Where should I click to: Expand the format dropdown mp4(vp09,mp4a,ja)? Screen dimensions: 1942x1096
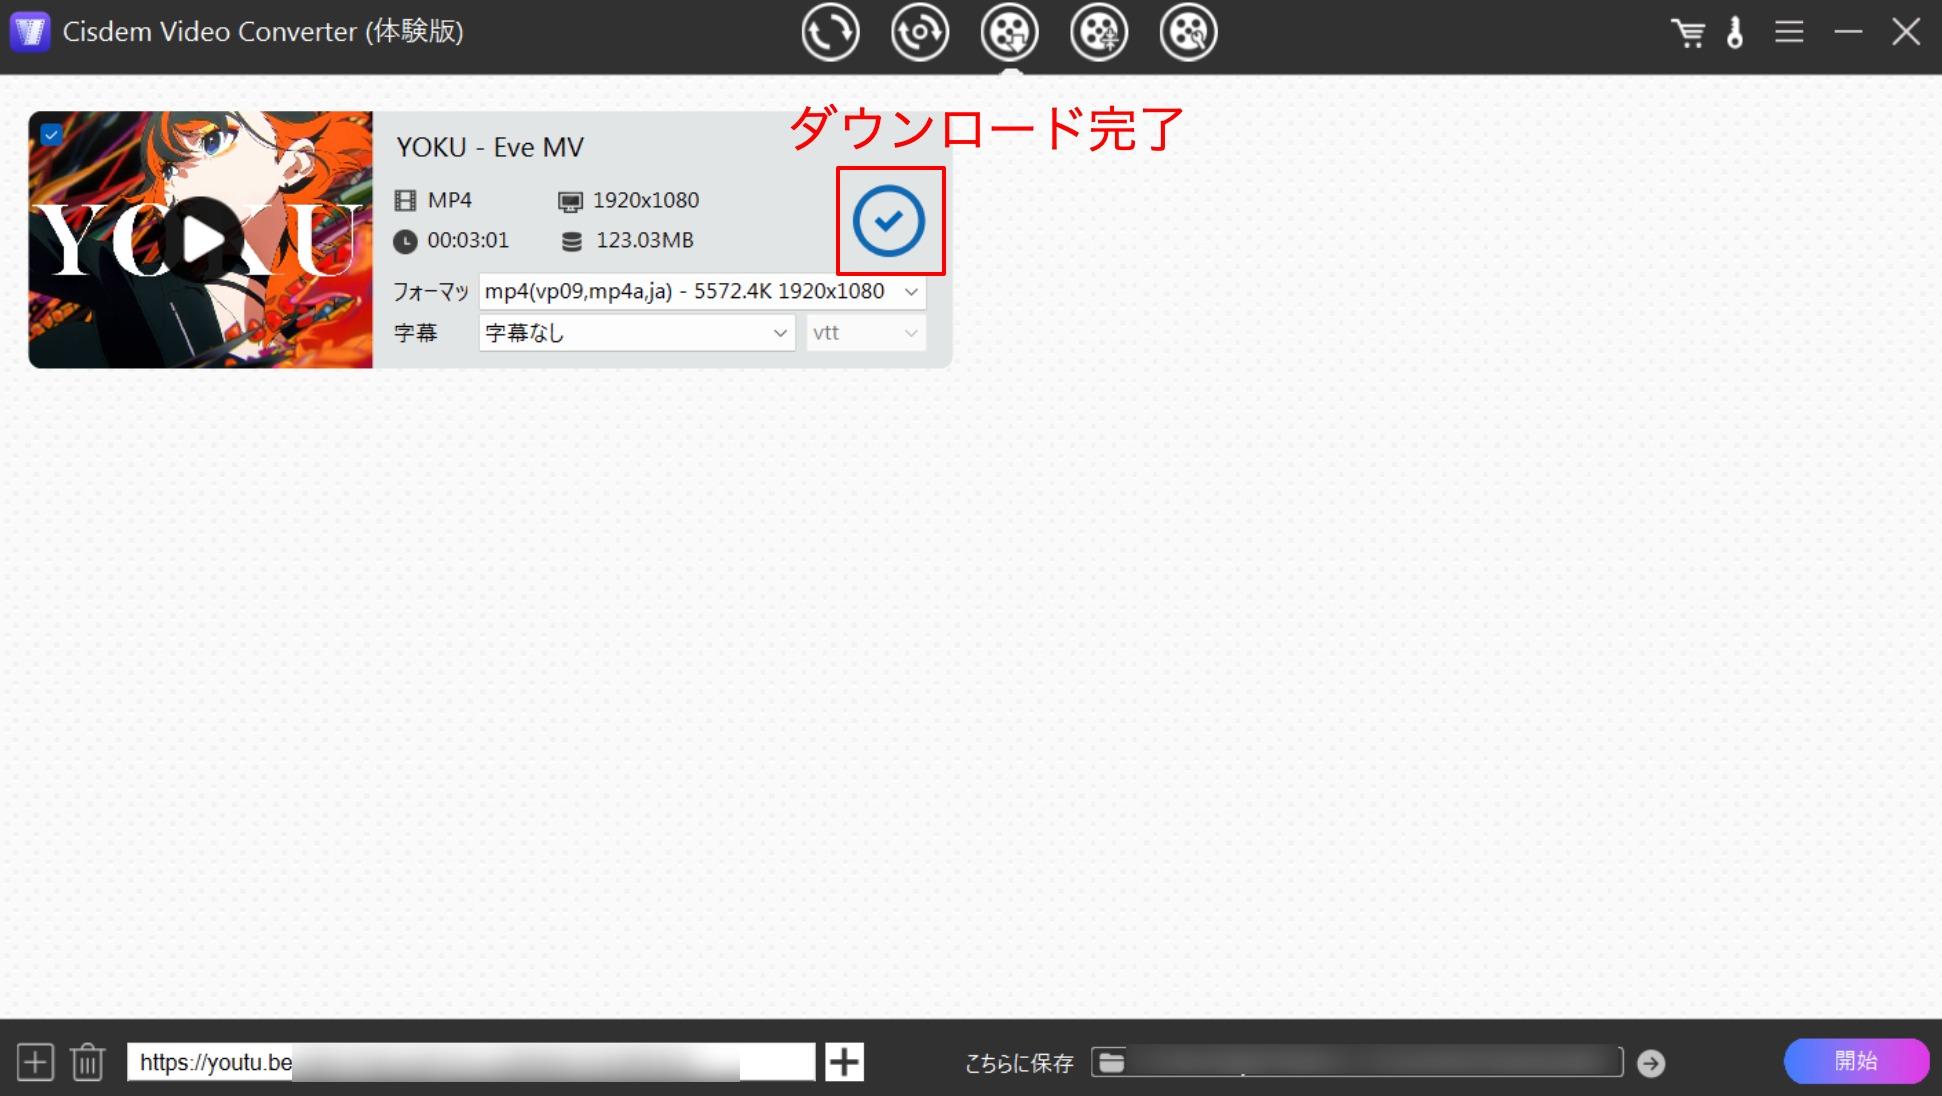tap(702, 292)
